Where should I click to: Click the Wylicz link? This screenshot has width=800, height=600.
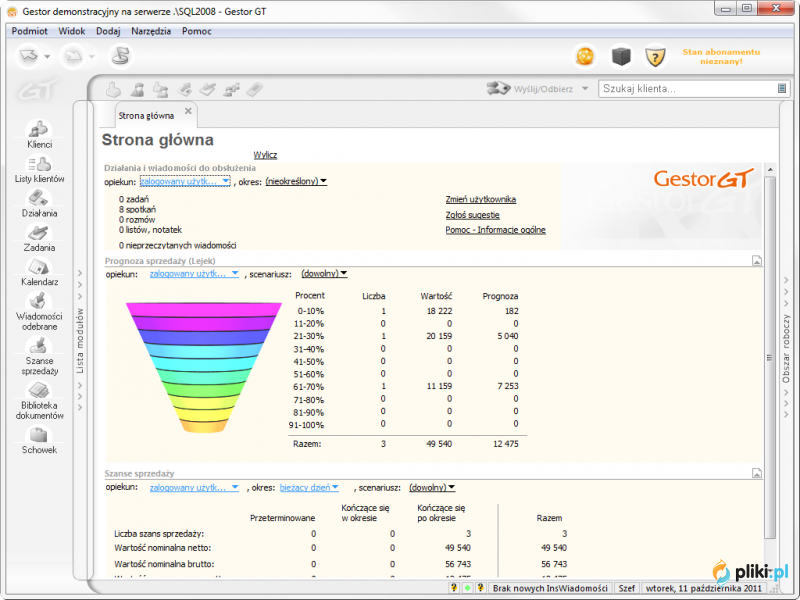pos(265,155)
